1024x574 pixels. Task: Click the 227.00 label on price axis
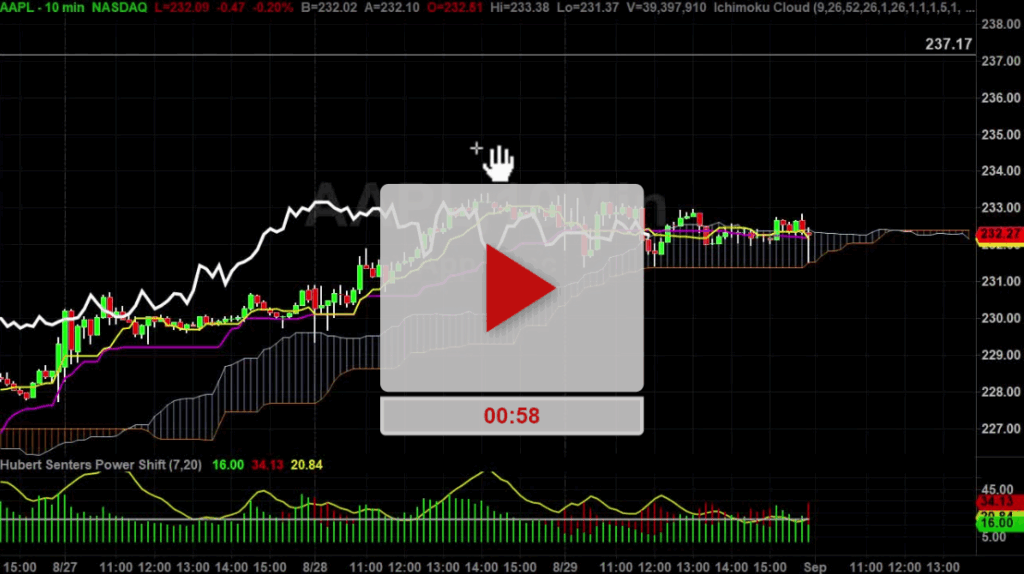pos(999,429)
